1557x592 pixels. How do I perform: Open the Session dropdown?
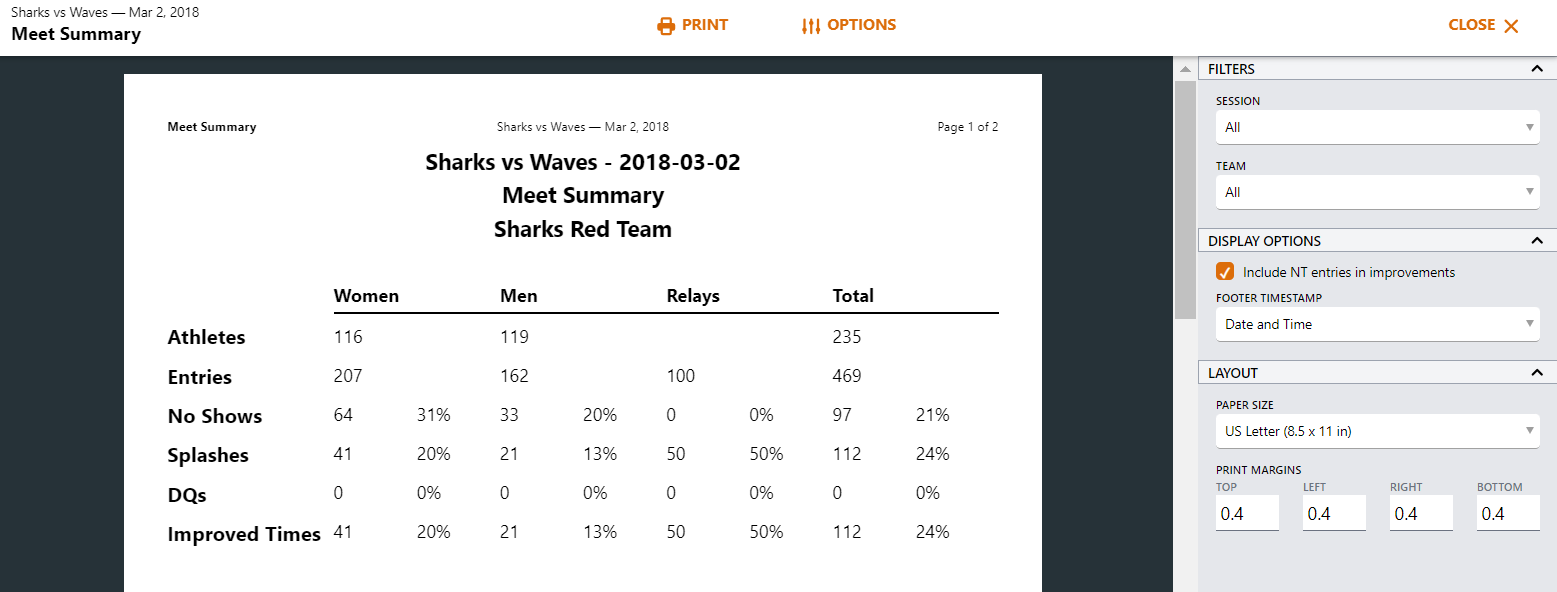click(1378, 127)
